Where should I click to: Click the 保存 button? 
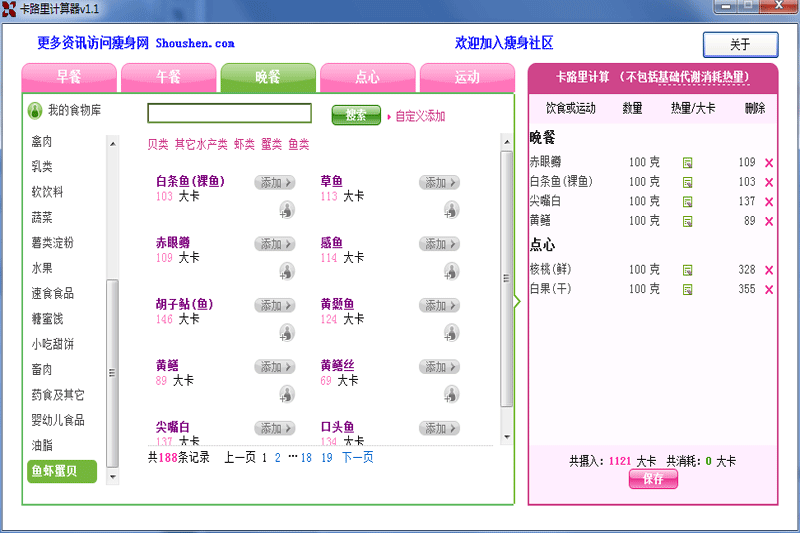point(653,479)
